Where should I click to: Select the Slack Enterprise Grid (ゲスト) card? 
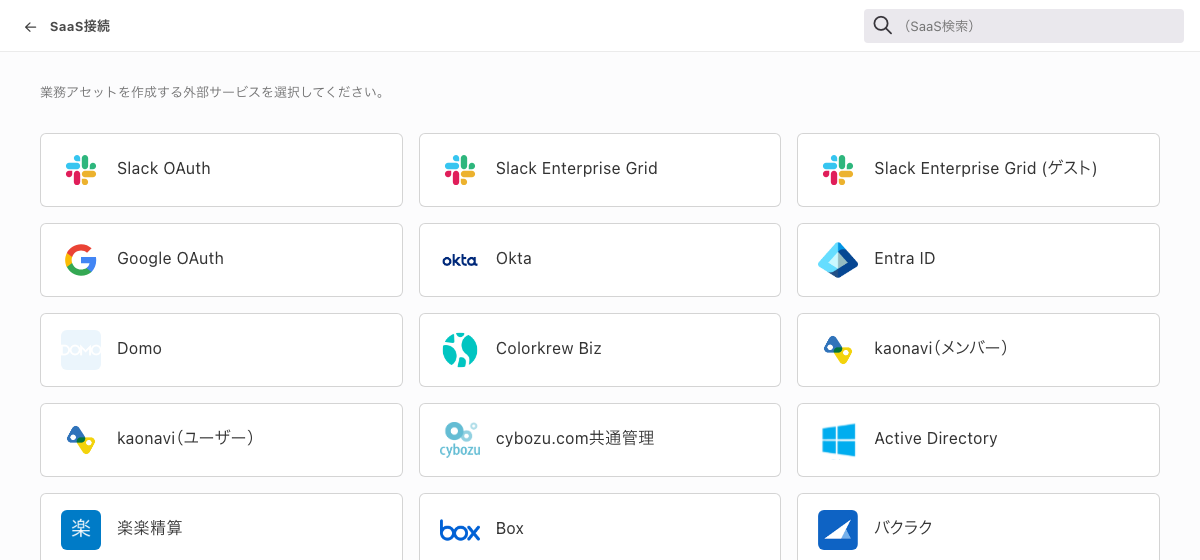[x=978, y=170]
